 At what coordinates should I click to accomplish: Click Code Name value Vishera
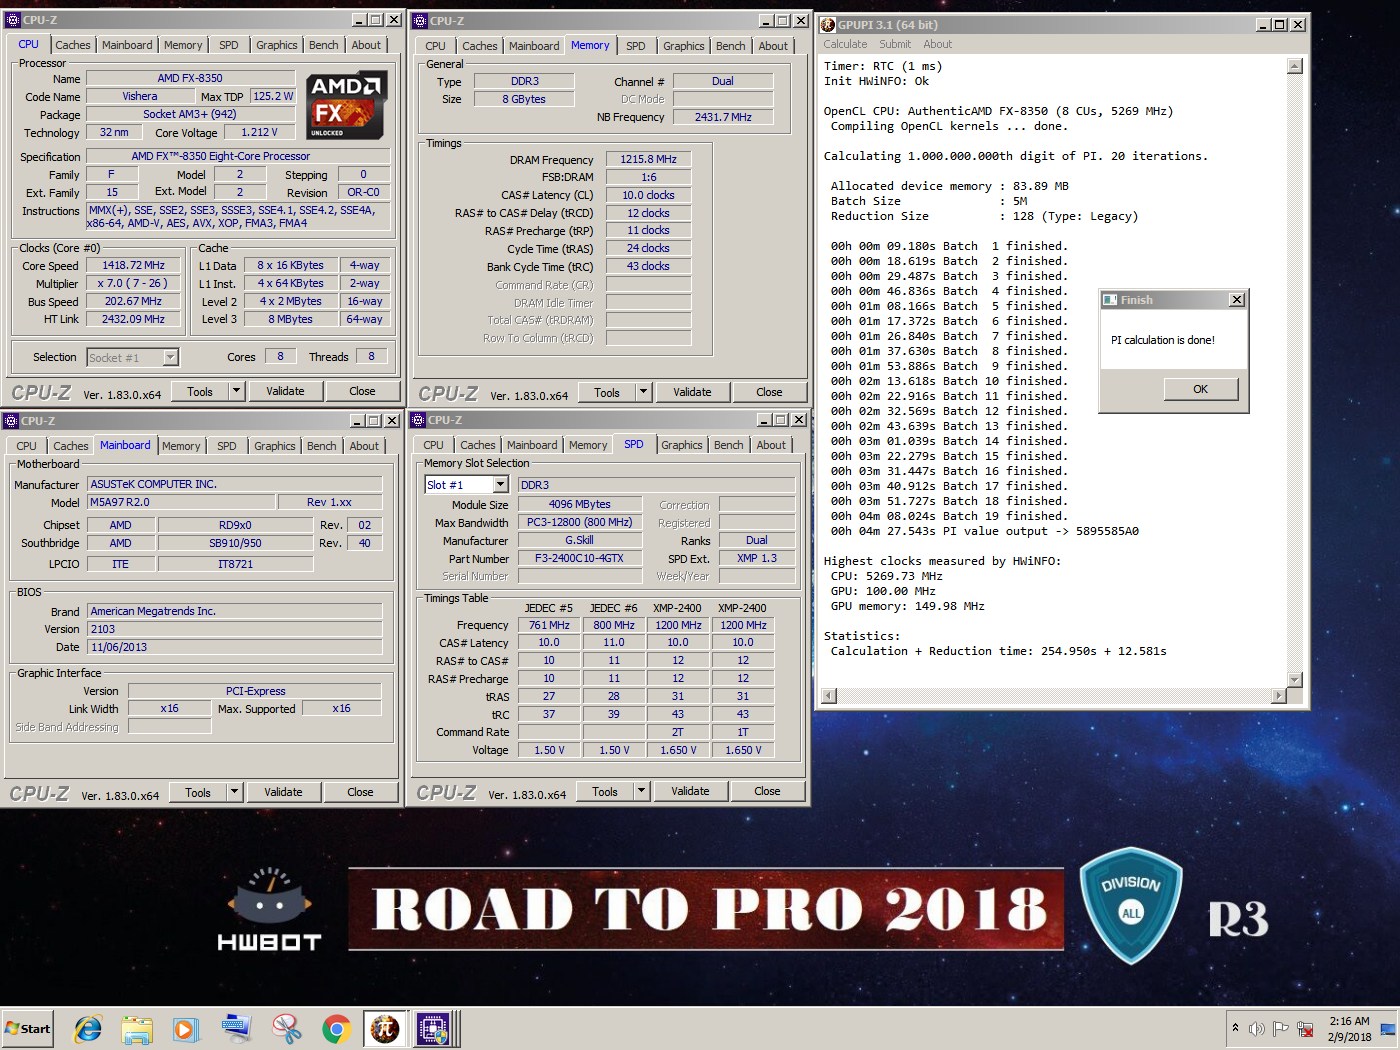tap(140, 96)
